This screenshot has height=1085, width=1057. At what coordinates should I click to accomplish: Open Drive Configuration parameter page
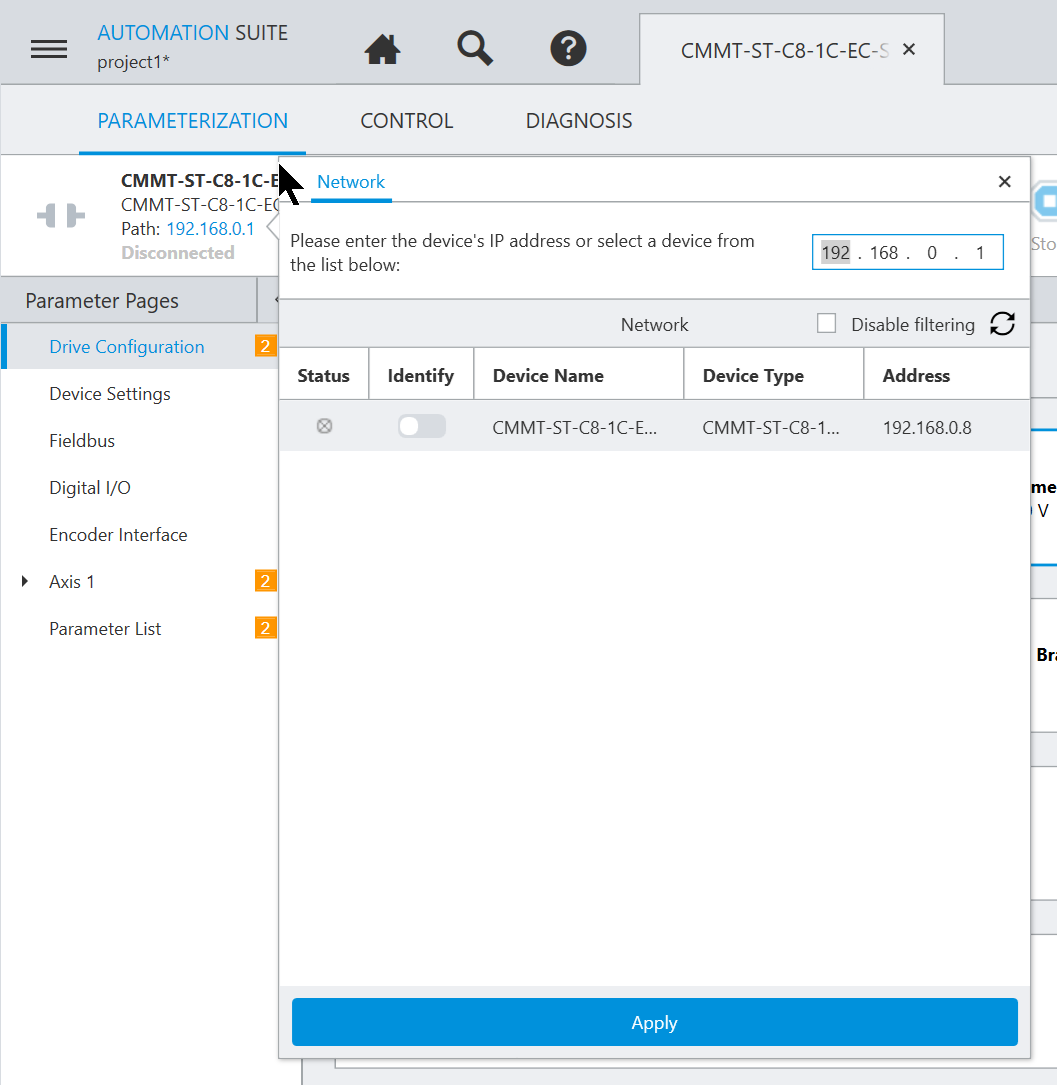coord(127,347)
